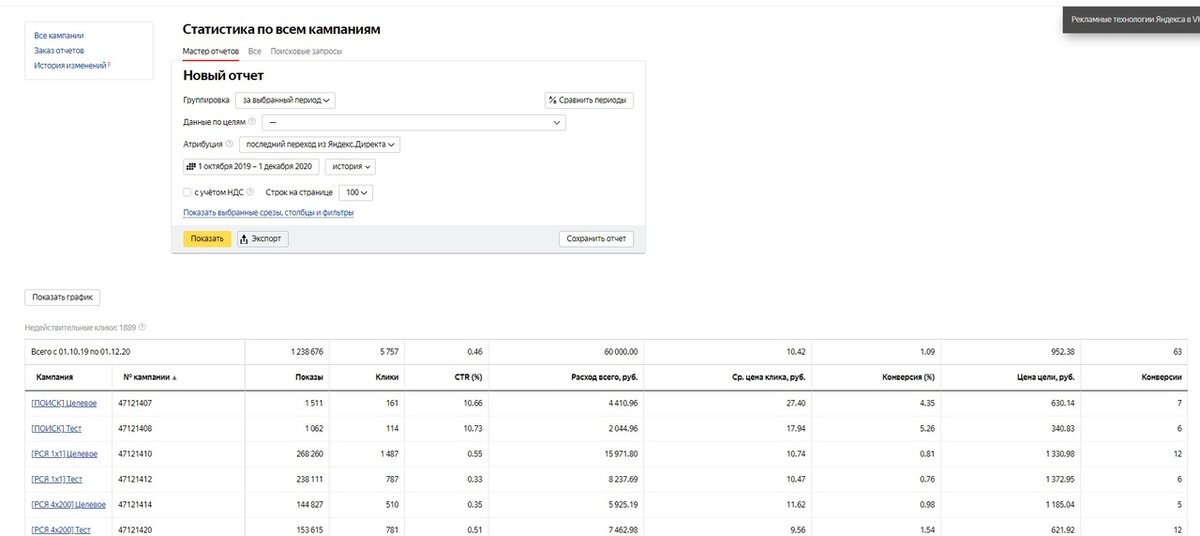This screenshot has height=536, width=1200.
Task: Click the average click price '27.40'
Action: coord(795,403)
